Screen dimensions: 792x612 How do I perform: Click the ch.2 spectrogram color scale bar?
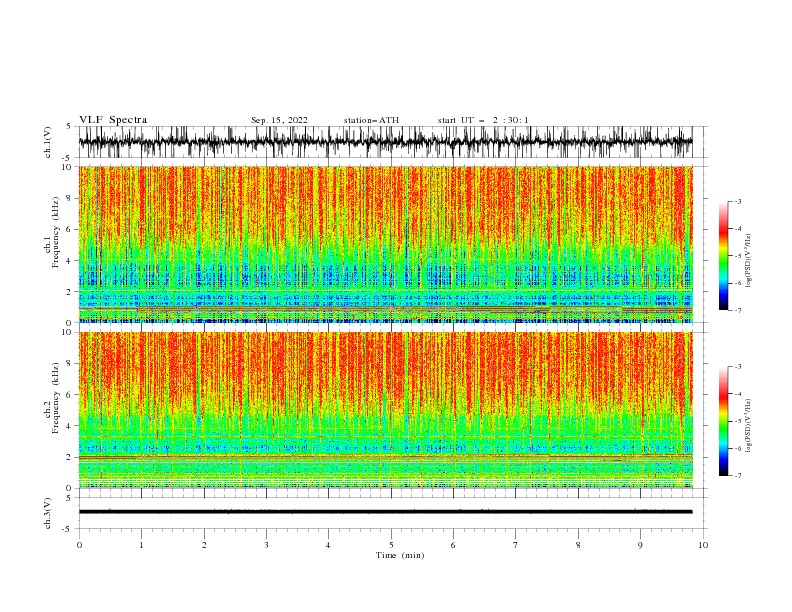pyautogui.click(x=723, y=421)
